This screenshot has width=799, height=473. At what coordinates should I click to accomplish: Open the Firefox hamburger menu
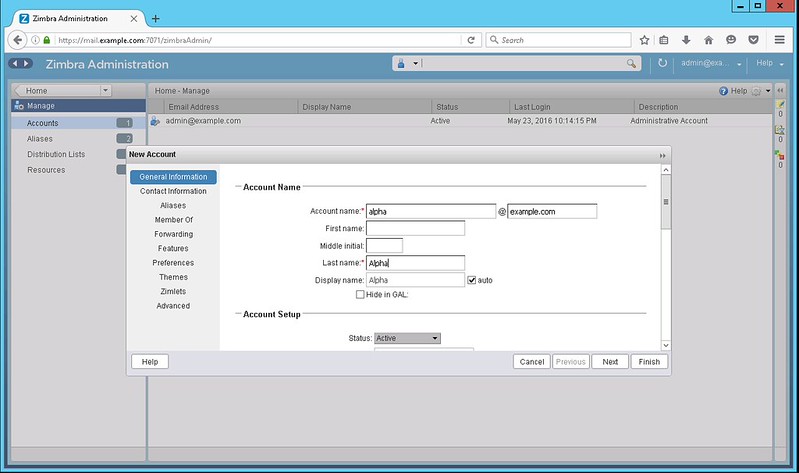coord(780,40)
